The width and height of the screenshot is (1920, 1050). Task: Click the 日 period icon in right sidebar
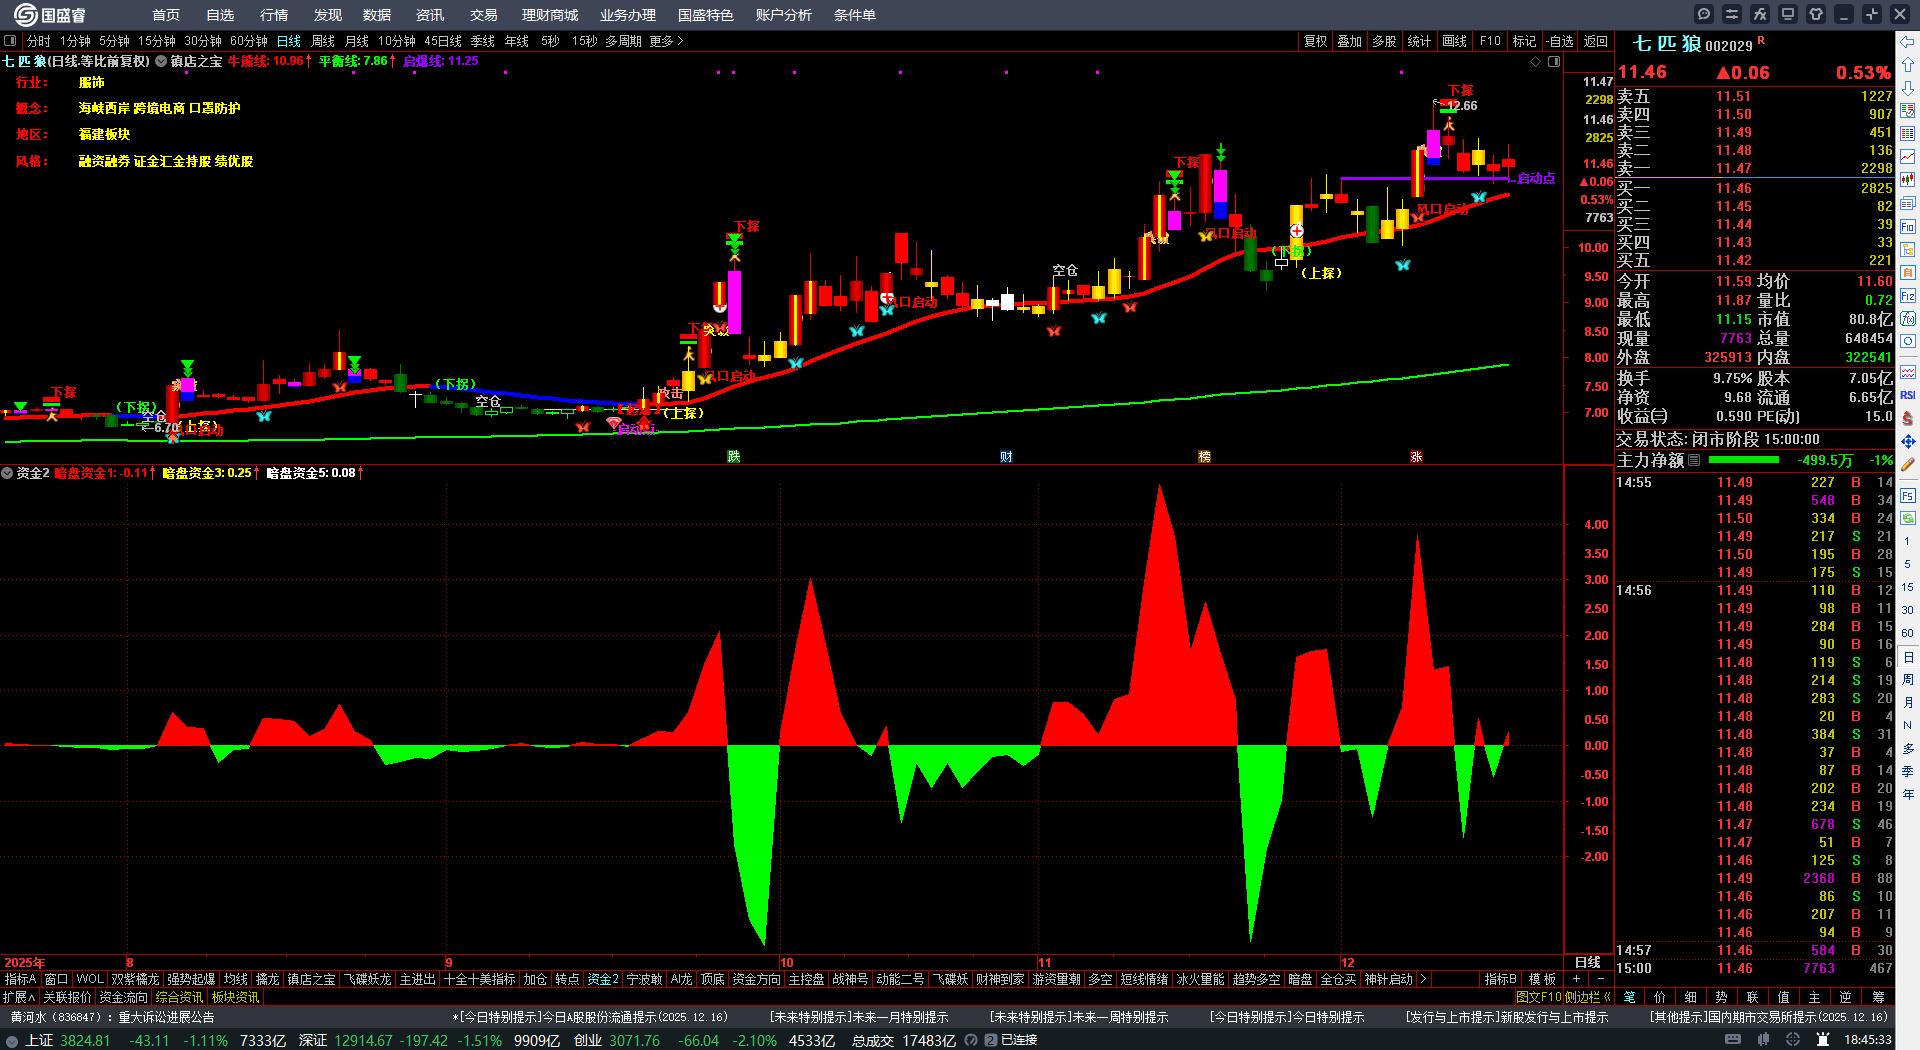(x=1908, y=657)
